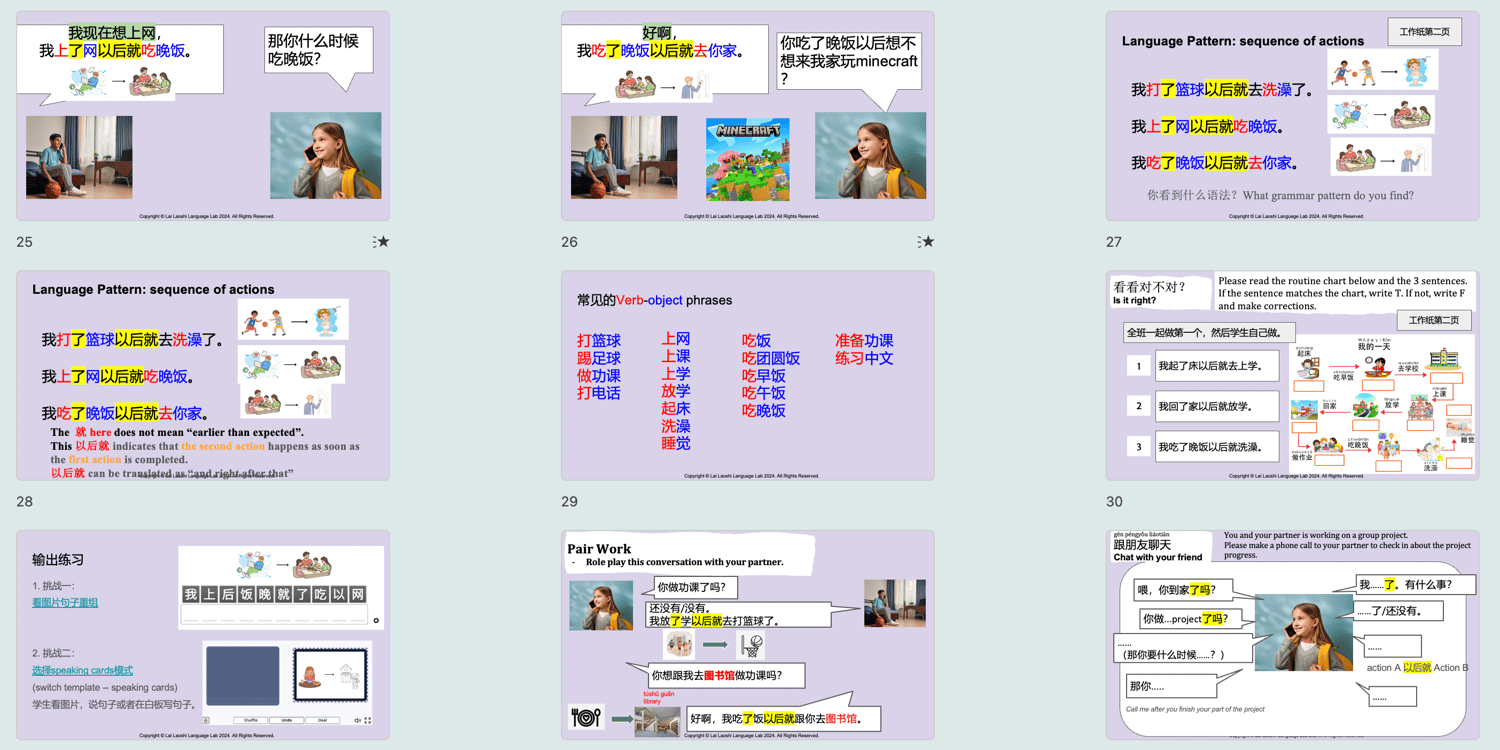Viewport: 1500px width, 750px height.
Task: Select the slide 26 thumbnail with Minecraft image
Action: point(748,116)
